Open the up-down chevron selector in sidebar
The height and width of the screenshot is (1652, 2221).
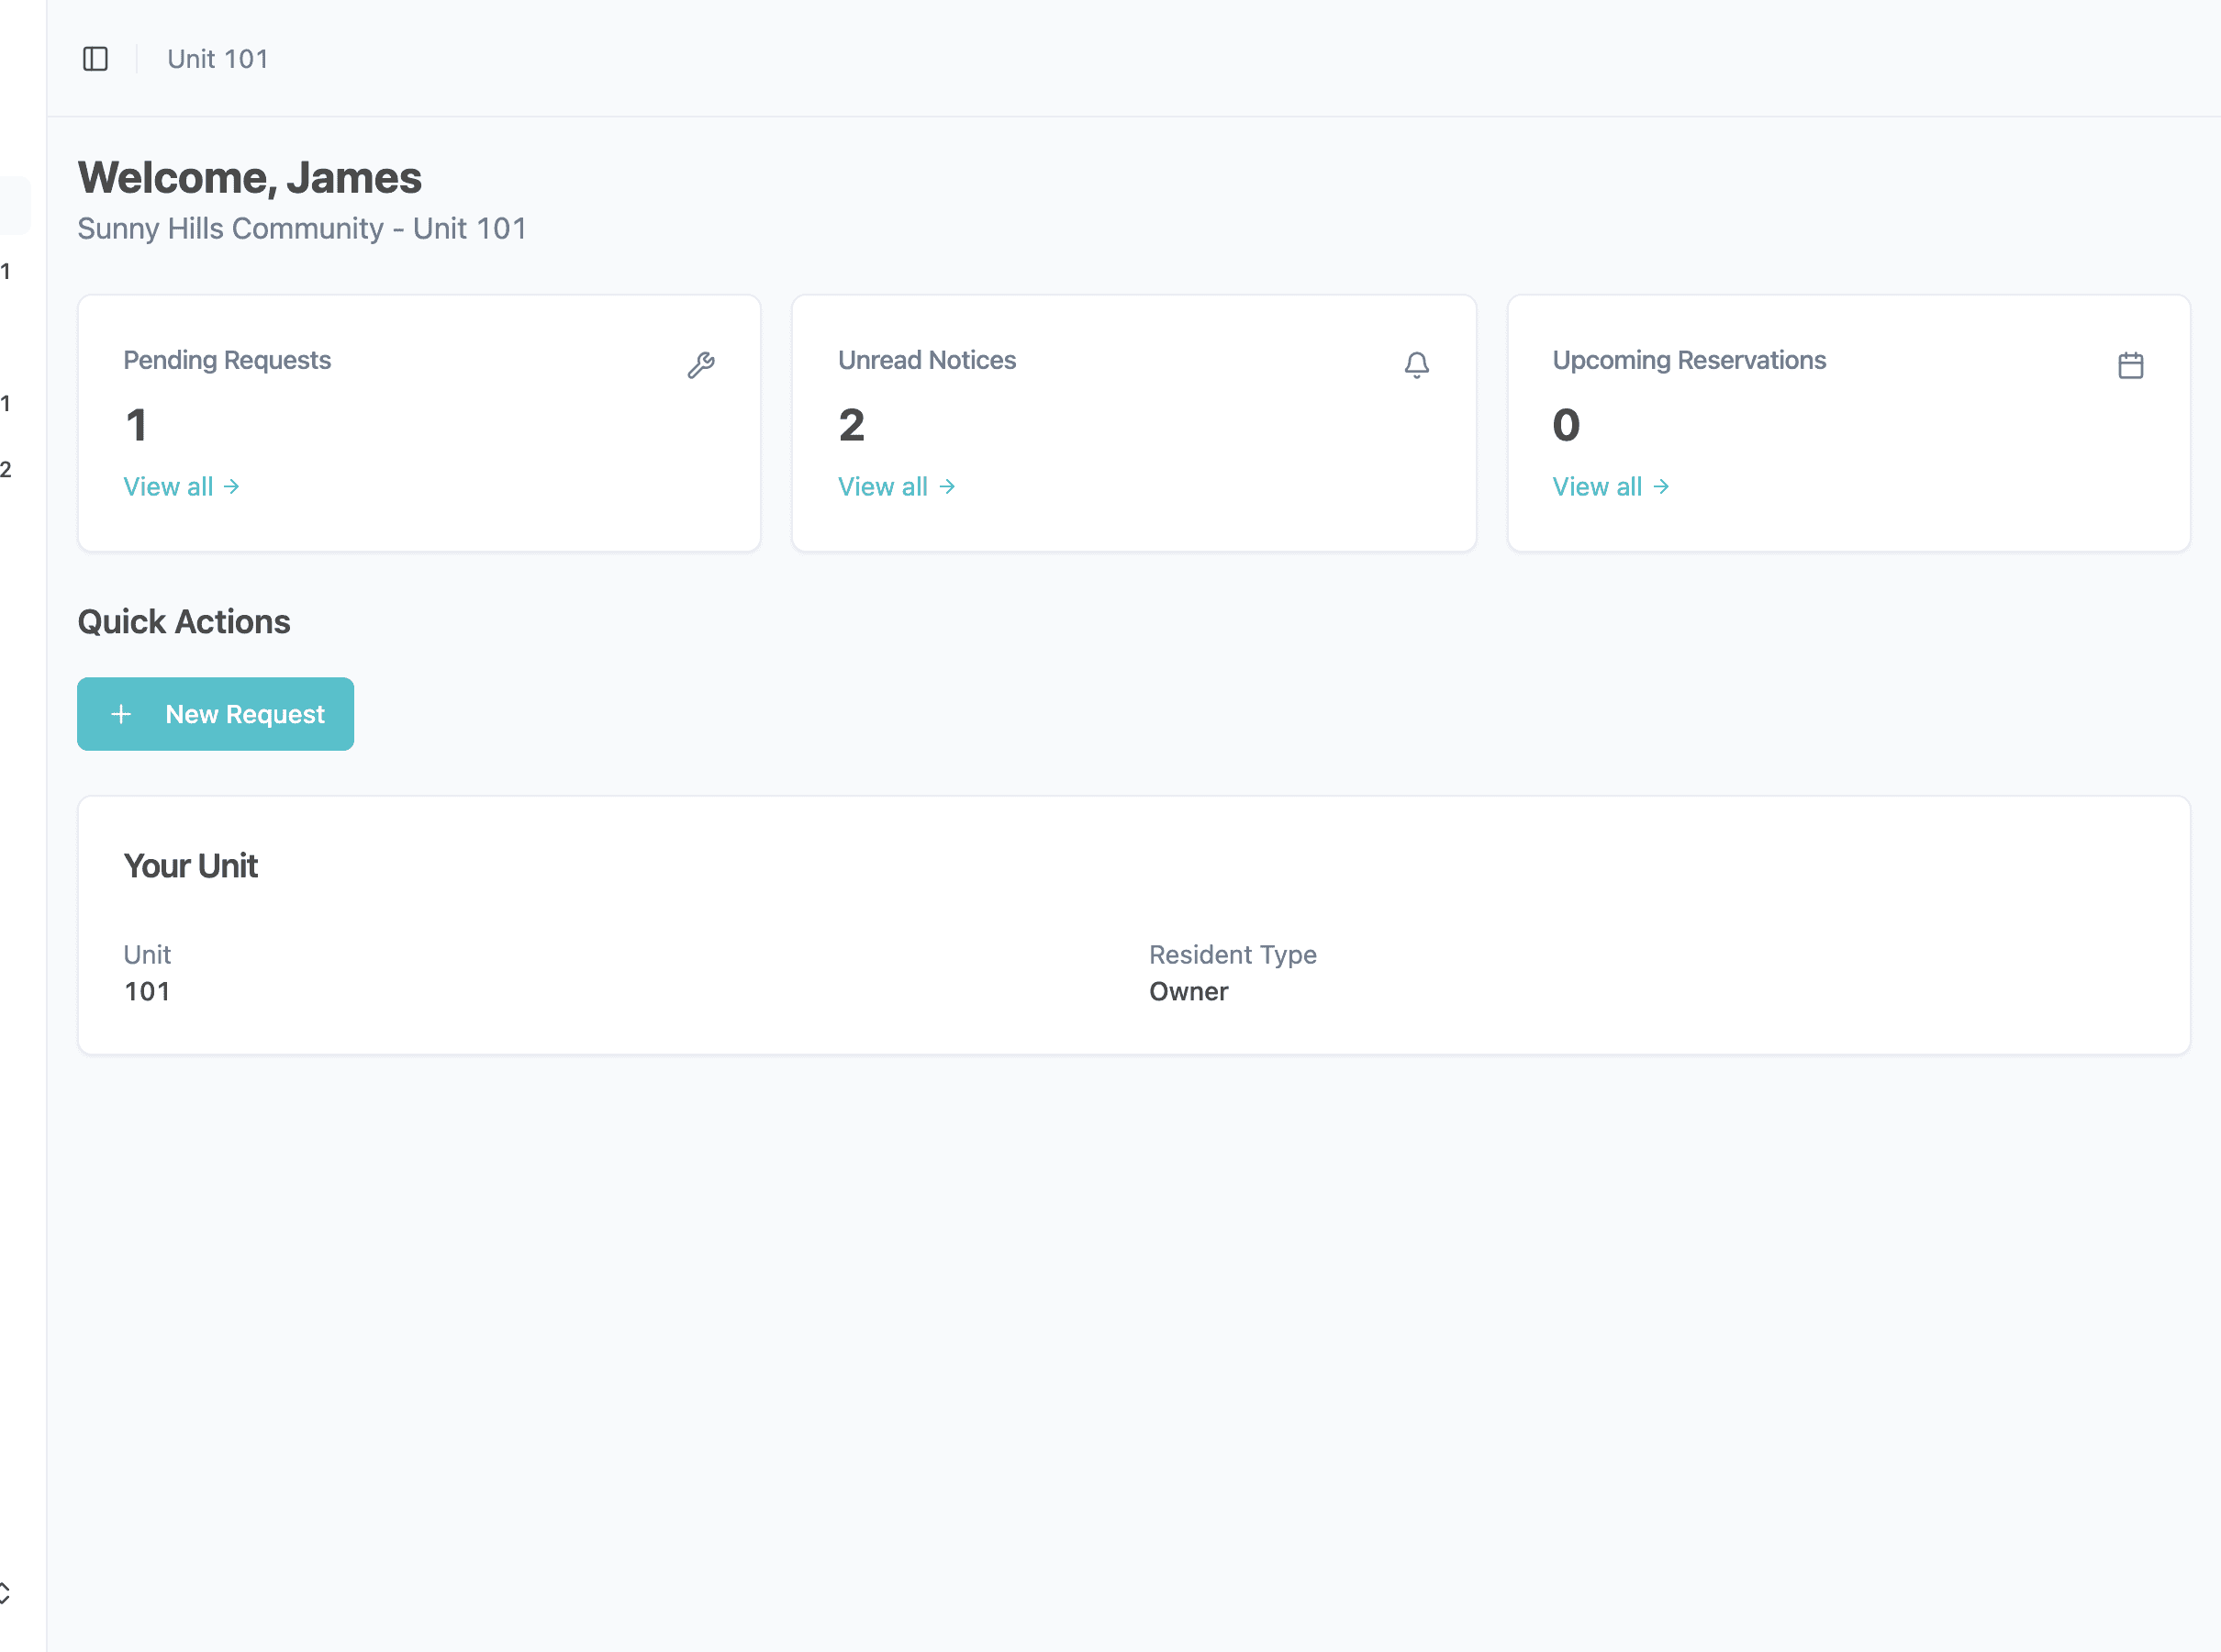[5, 1592]
